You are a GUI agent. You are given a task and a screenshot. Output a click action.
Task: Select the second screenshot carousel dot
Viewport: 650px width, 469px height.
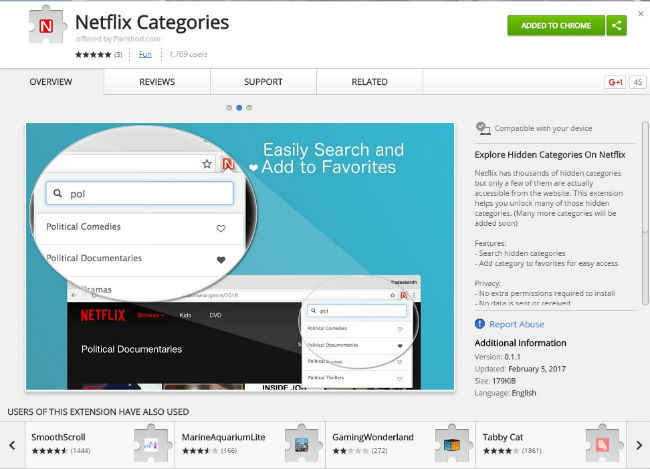239,108
